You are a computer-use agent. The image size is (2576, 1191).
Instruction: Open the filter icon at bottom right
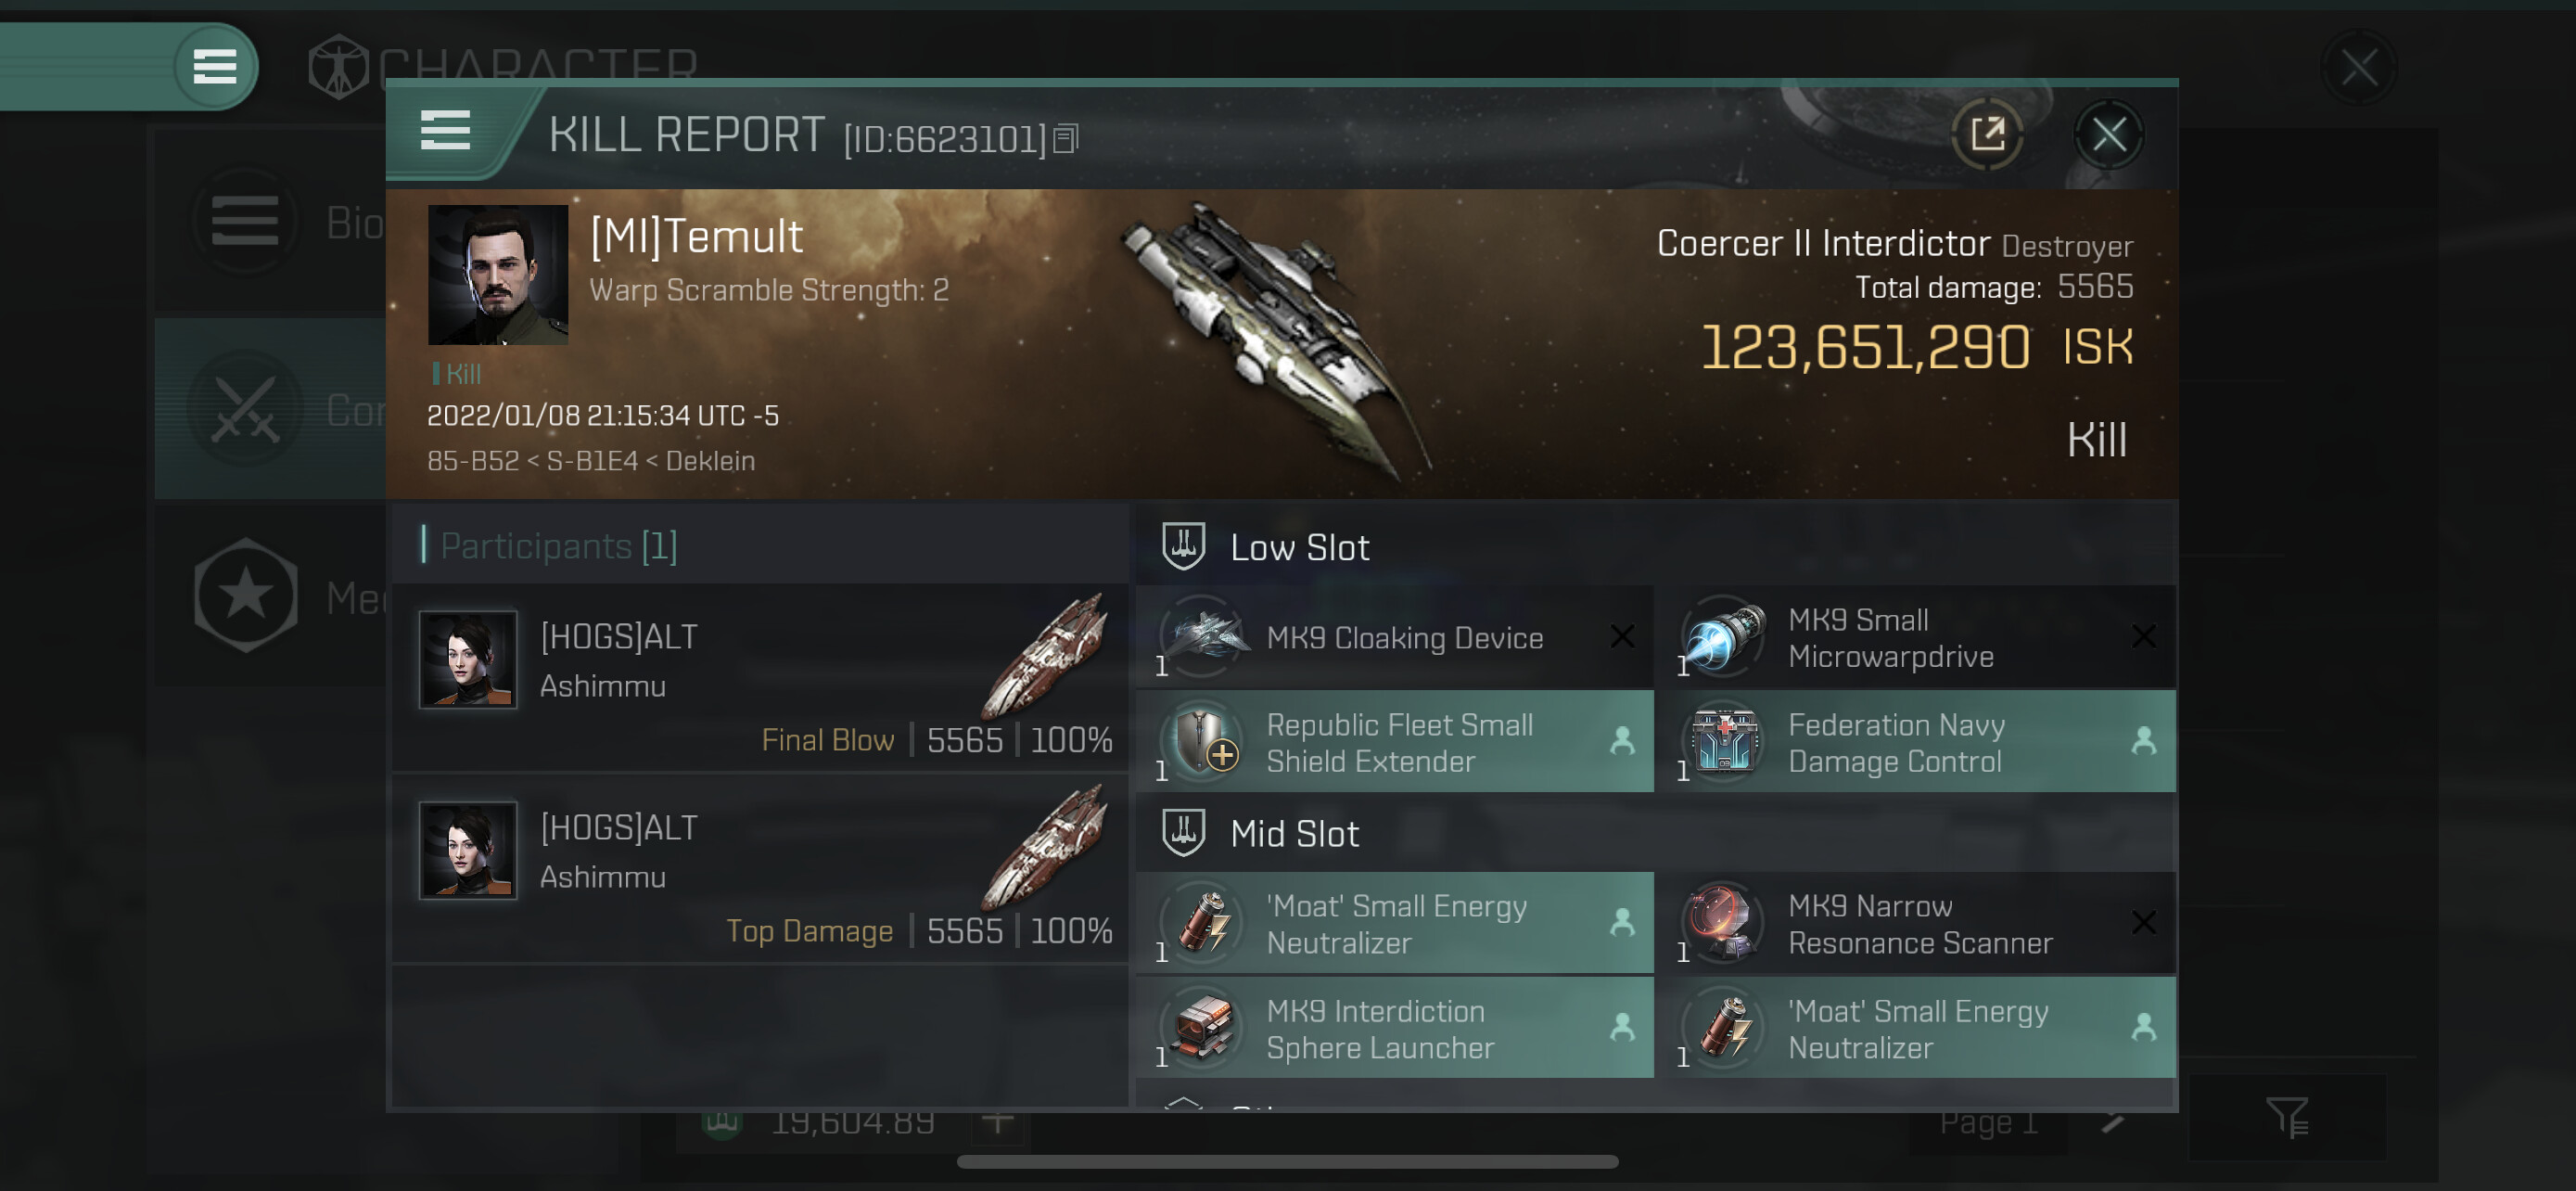(x=2286, y=1116)
